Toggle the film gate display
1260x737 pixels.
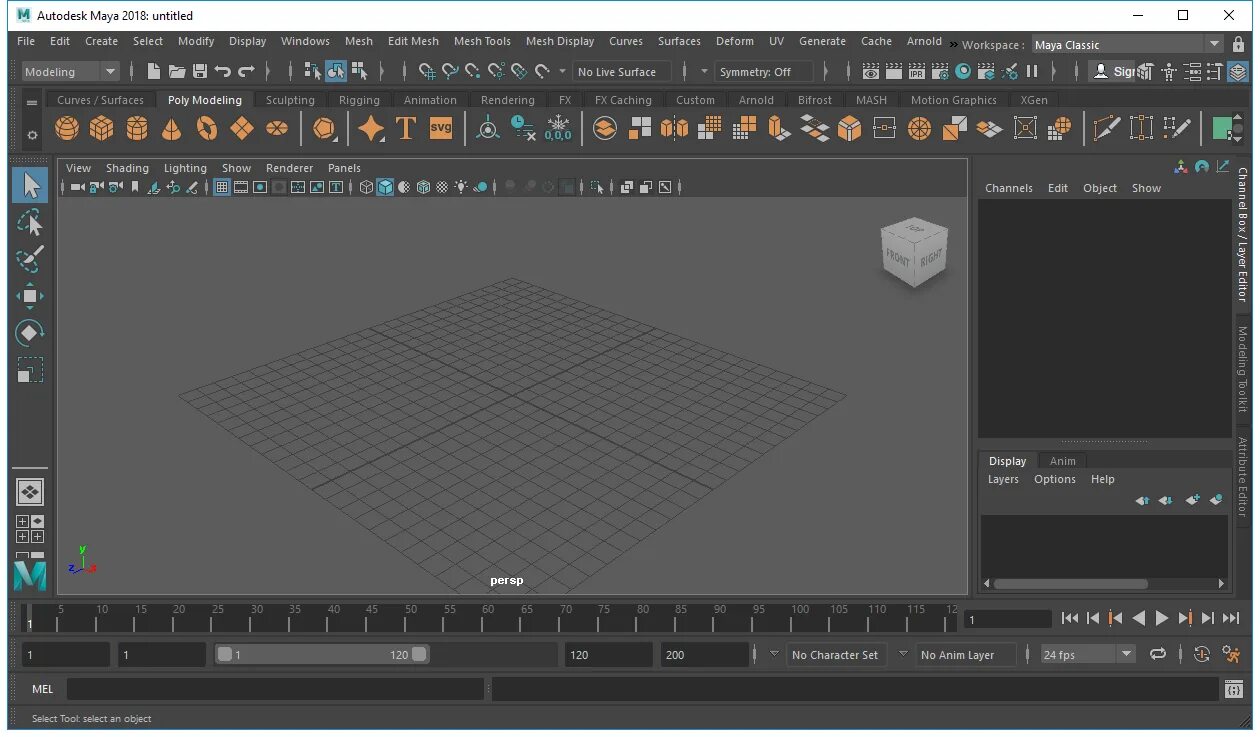pos(241,187)
